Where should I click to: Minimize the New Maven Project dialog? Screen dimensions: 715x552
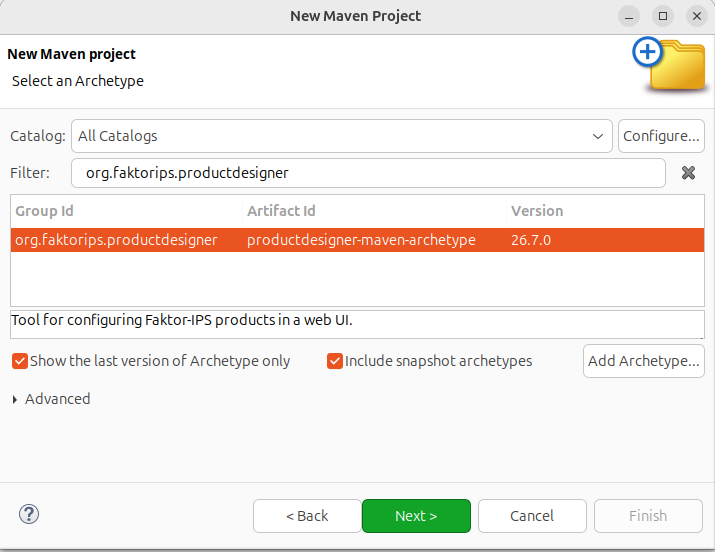(629, 16)
